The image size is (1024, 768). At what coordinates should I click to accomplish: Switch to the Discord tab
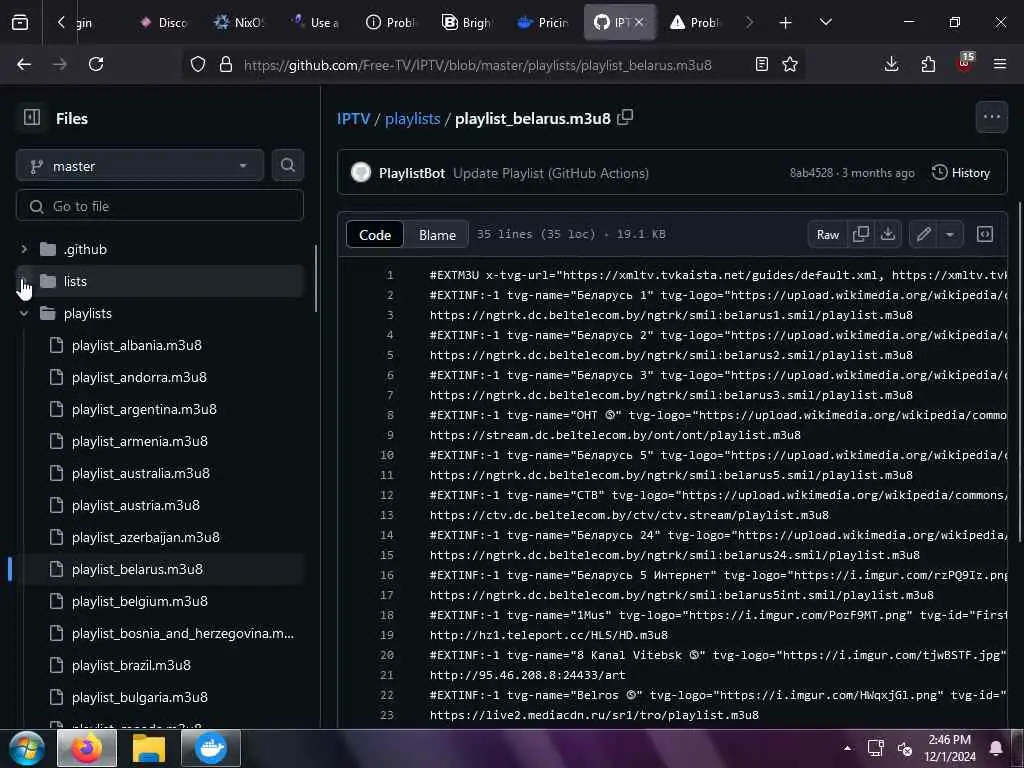pos(163,23)
